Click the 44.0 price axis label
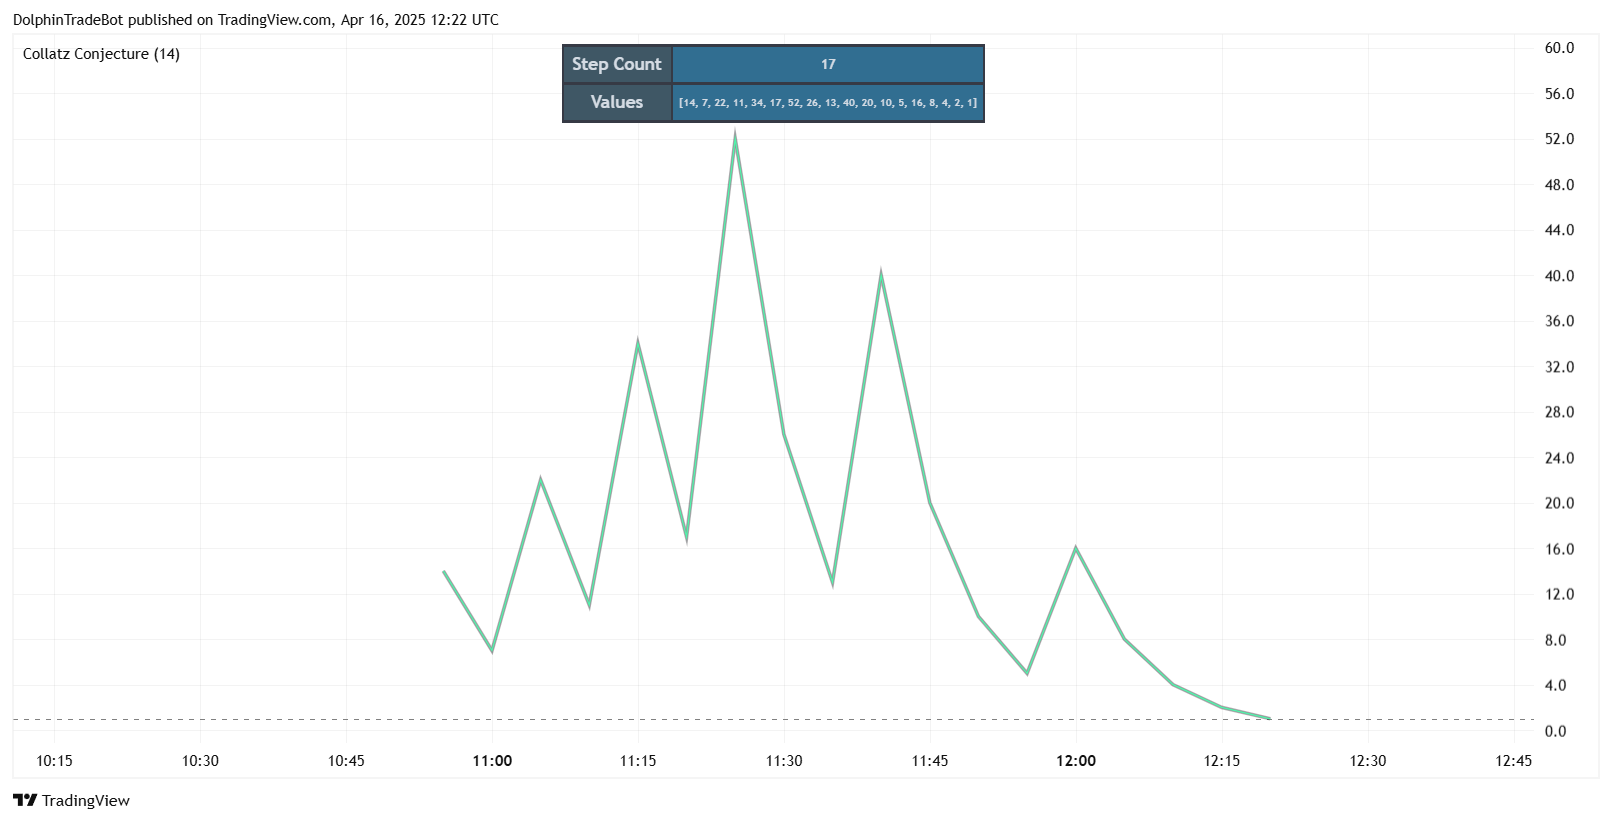 click(1559, 230)
